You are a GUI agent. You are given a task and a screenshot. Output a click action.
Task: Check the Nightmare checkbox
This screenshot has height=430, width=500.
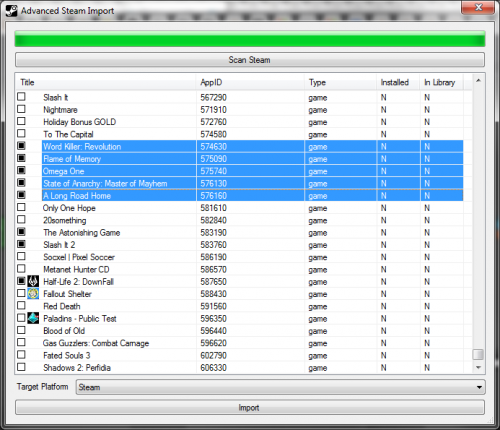click(x=21, y=109)
